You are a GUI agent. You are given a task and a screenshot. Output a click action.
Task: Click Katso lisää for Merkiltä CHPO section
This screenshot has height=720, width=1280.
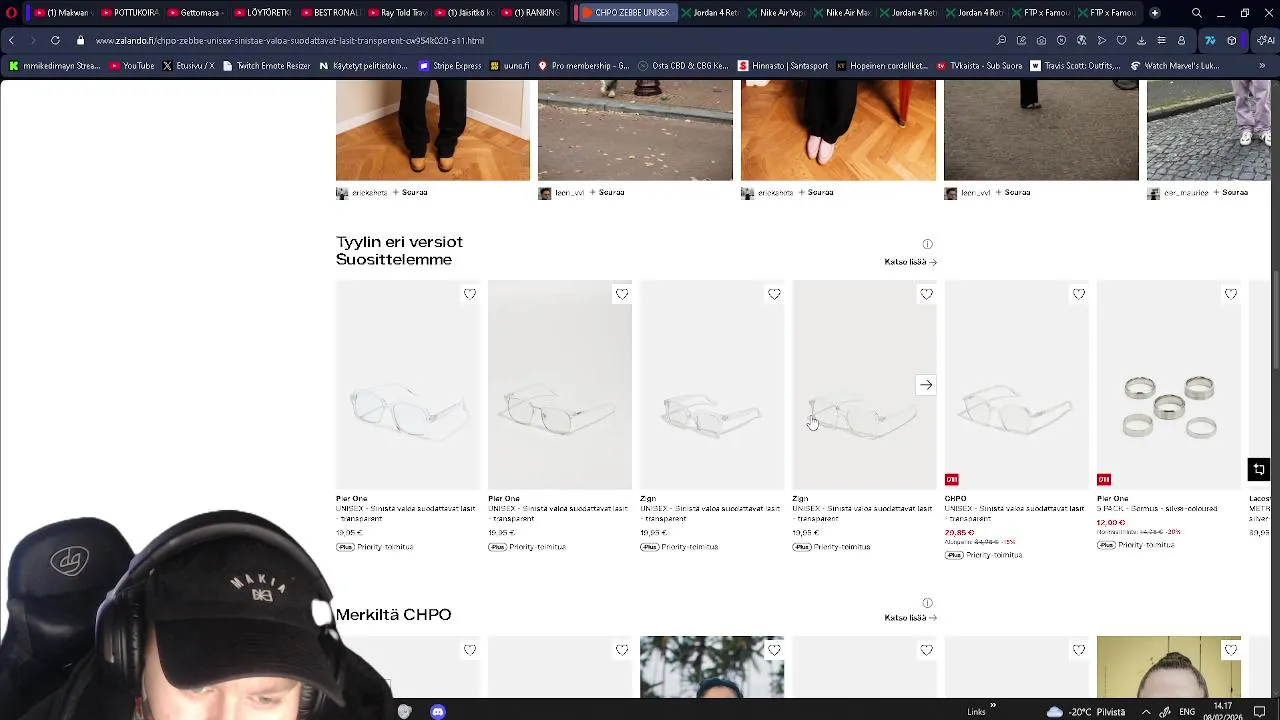click(x=910, y=618)
